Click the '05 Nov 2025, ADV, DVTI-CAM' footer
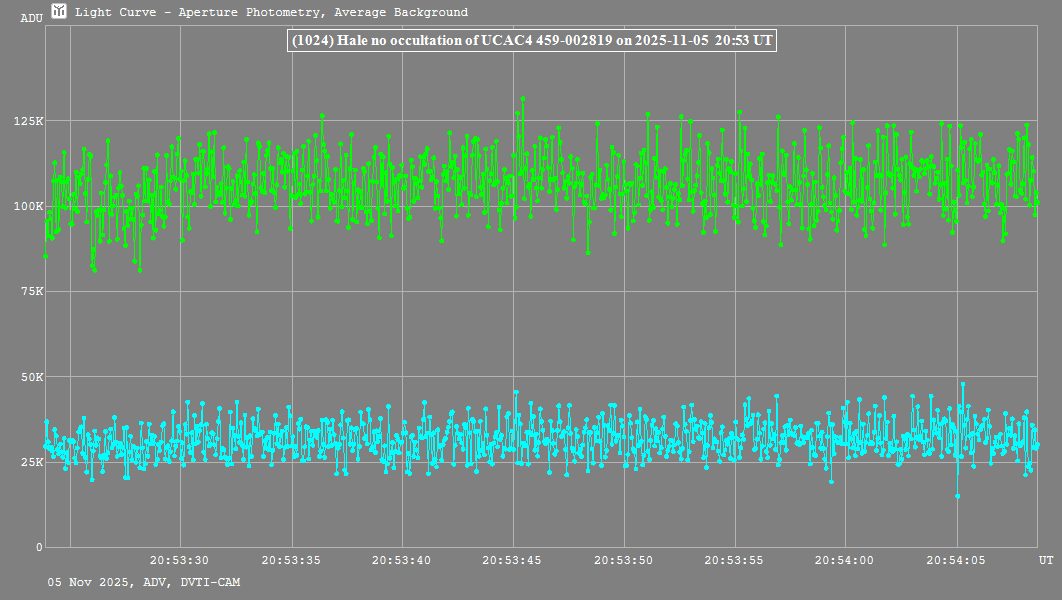Viewport: 1062px width, 600px height. (143, 582)
